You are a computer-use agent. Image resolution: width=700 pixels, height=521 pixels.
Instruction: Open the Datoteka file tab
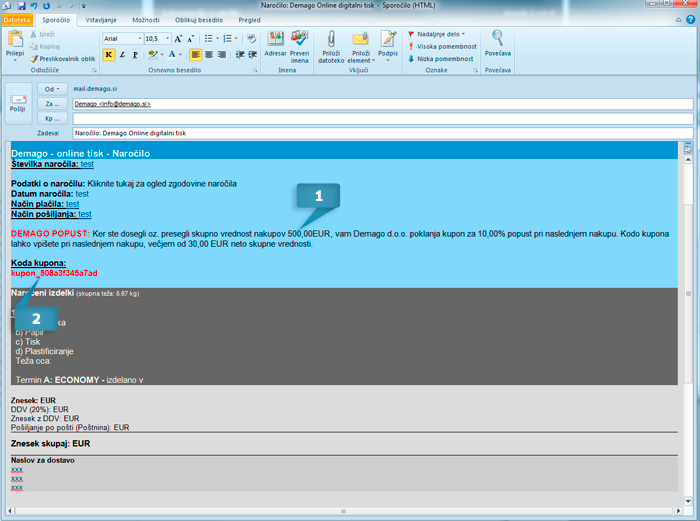[x=17, y=20]
